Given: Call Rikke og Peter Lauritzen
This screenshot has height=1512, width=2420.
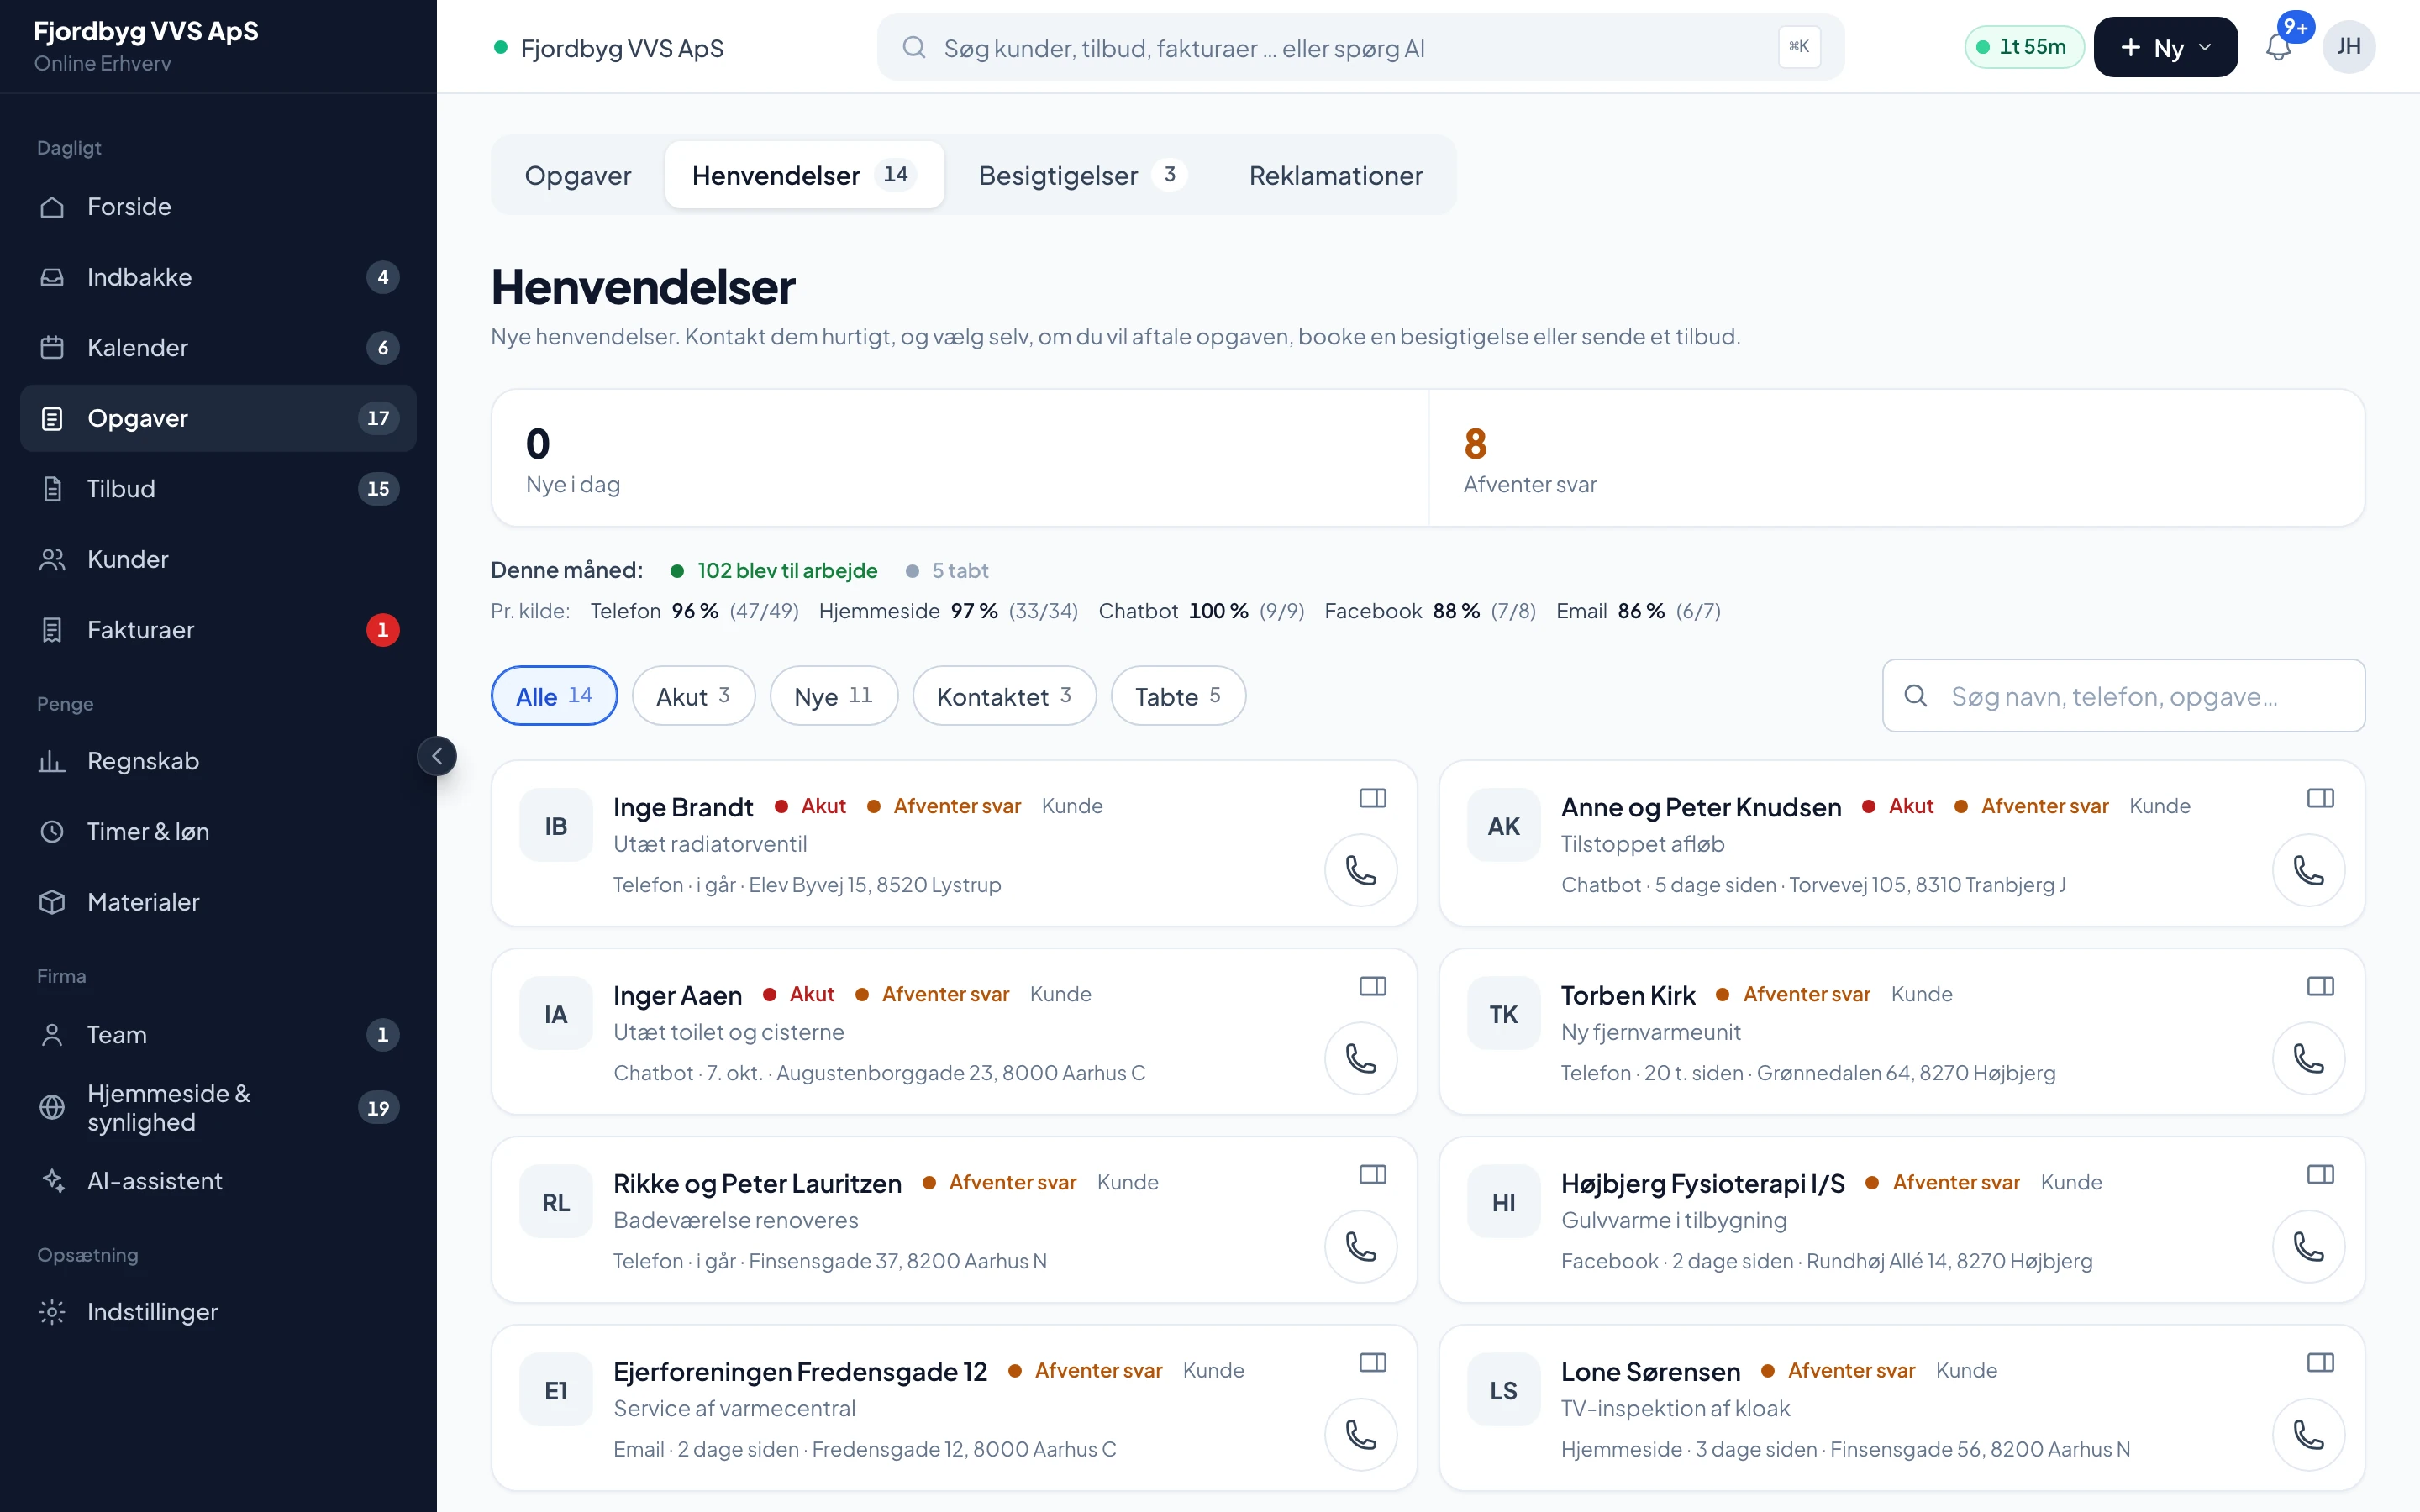Looking at the screenshot, I should pos(1360,1246).
